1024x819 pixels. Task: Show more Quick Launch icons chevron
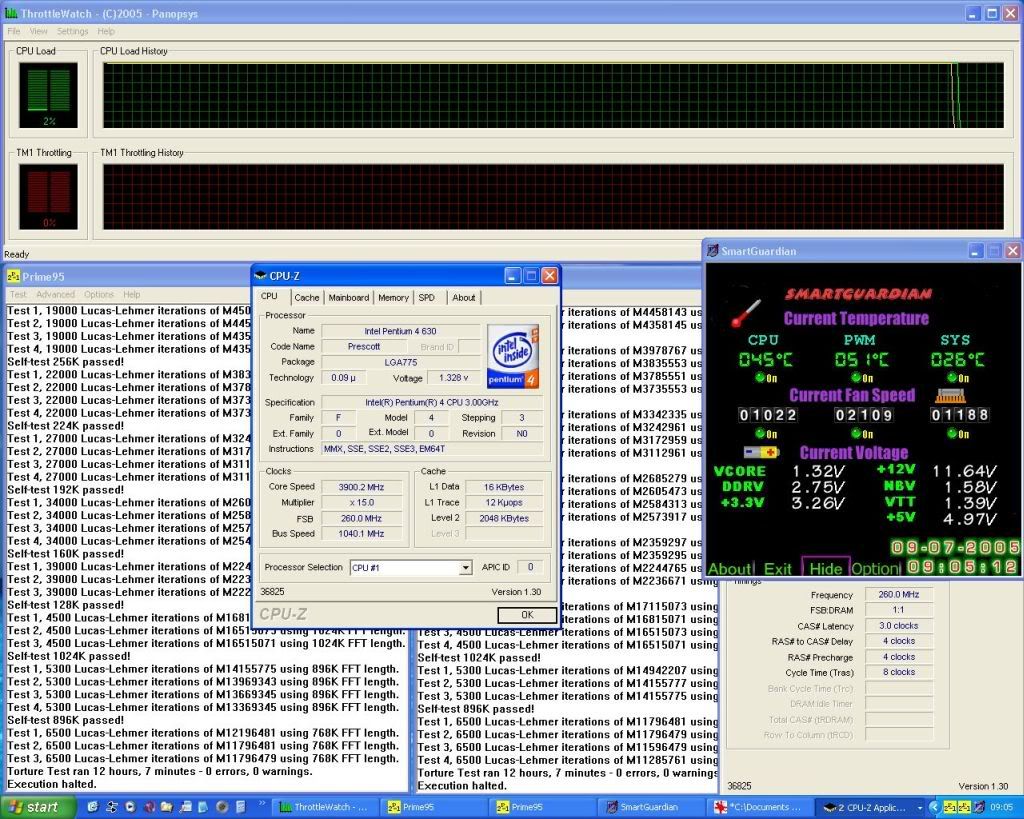pyautogui.click(x=263, y=803)
